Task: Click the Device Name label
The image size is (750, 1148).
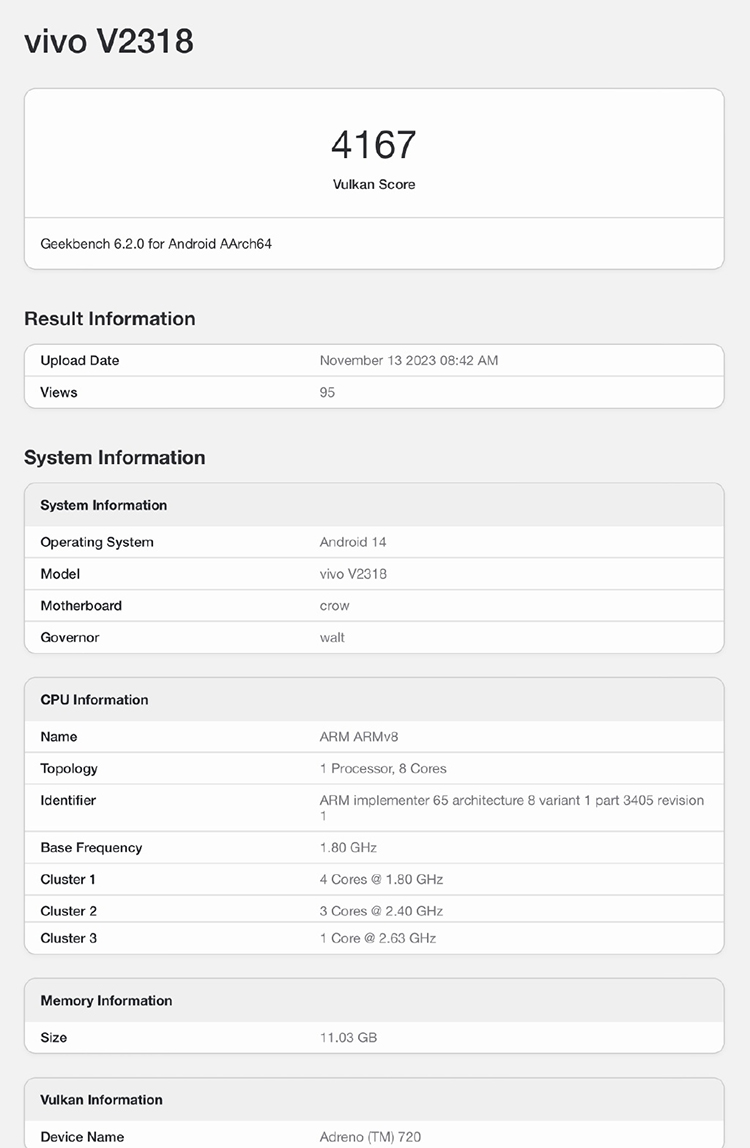Action: click(82, 1137)
